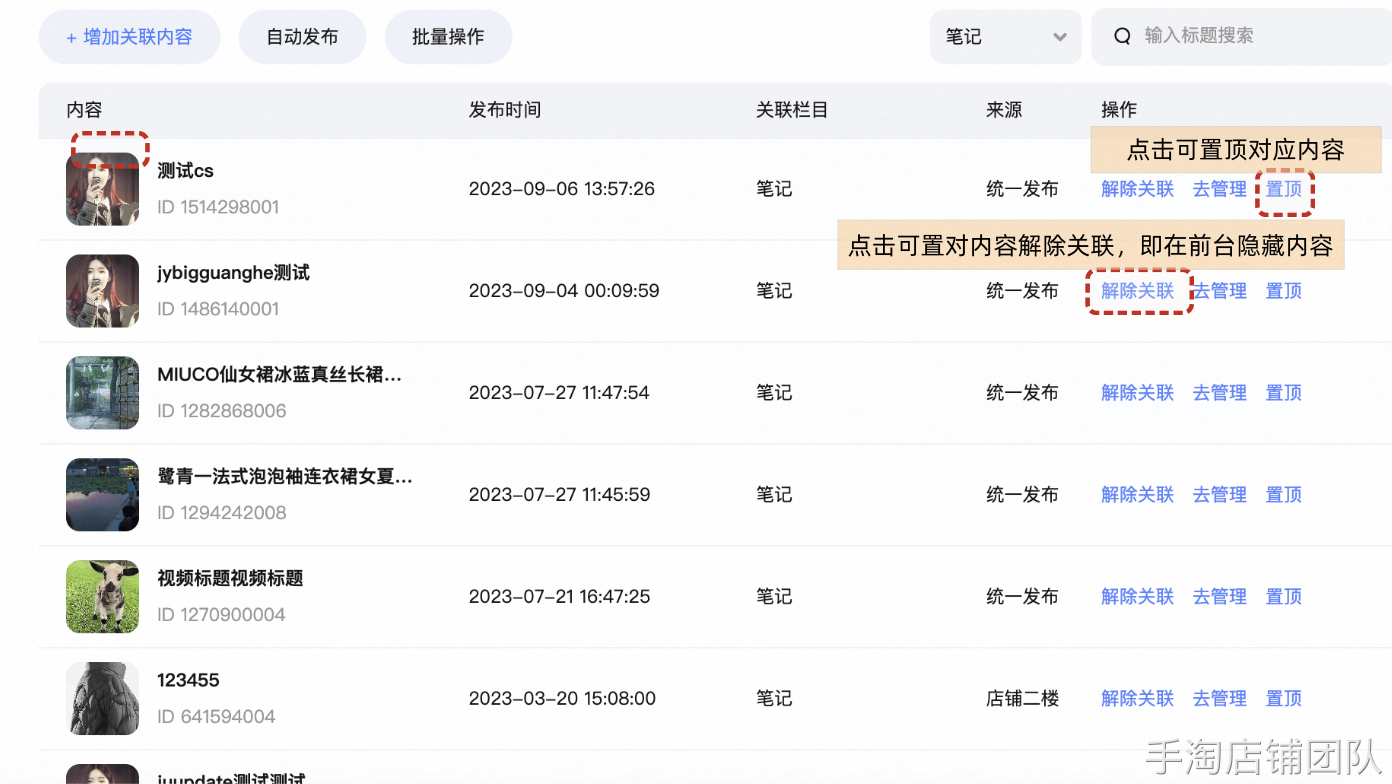The width and height of the screenshot is (1392, 784).
Task: Click publish time 2023-07-27 11:45:59
Action: (x=559, y=495)
